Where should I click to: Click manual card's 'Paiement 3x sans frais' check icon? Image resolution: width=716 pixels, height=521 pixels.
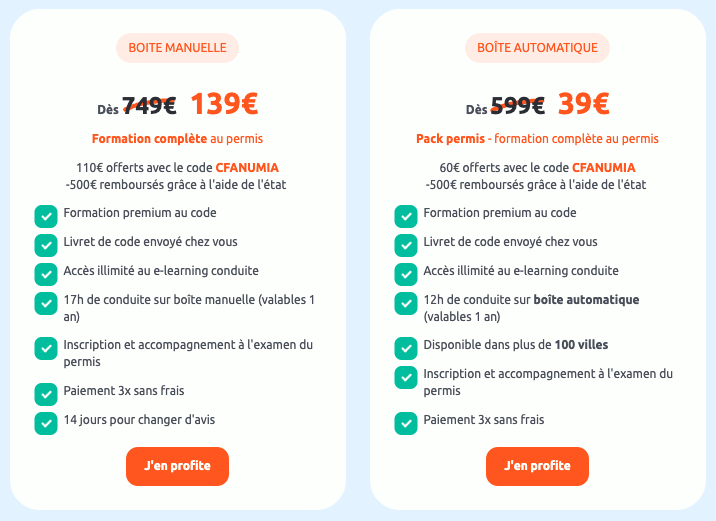46,394
